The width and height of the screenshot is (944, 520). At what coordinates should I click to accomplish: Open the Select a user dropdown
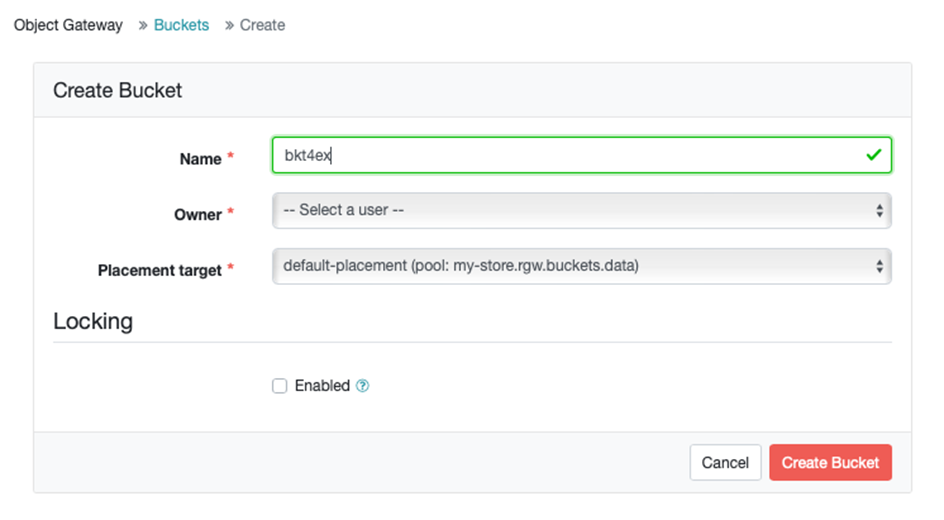(x=582, y=211)
